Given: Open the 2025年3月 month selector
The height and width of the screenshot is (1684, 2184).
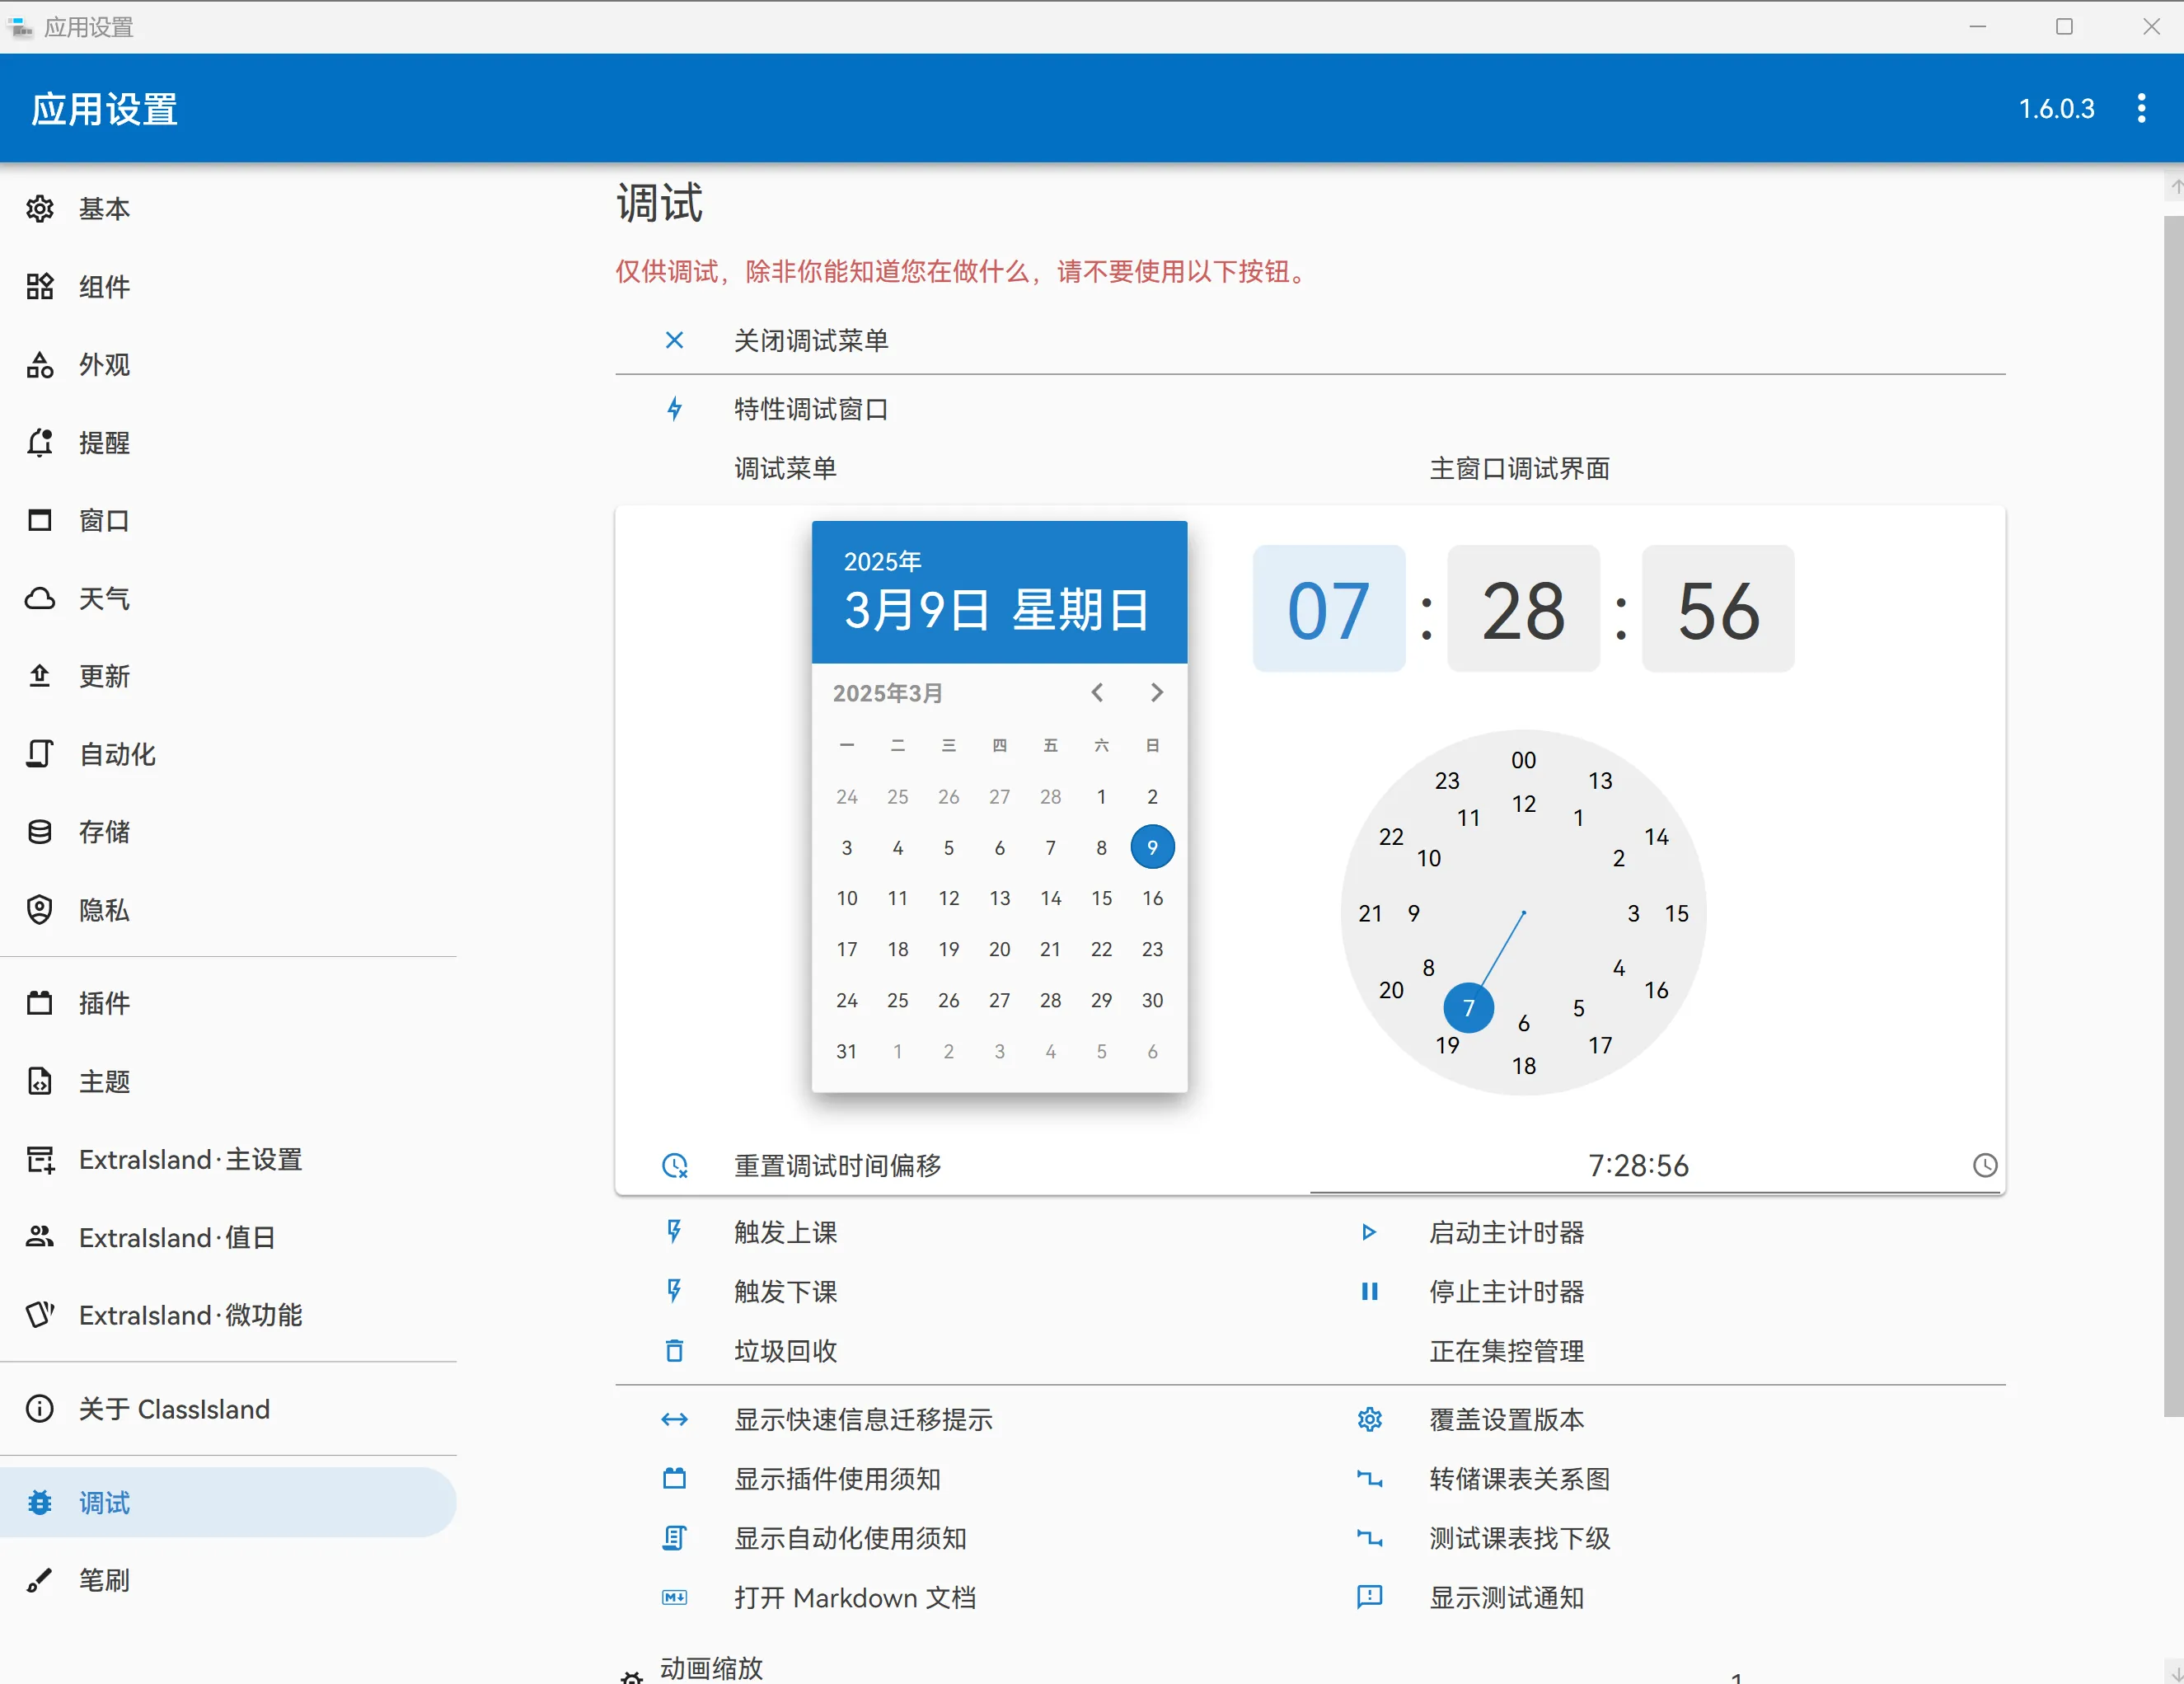Looking at the screenshot, I should (888, 693).
